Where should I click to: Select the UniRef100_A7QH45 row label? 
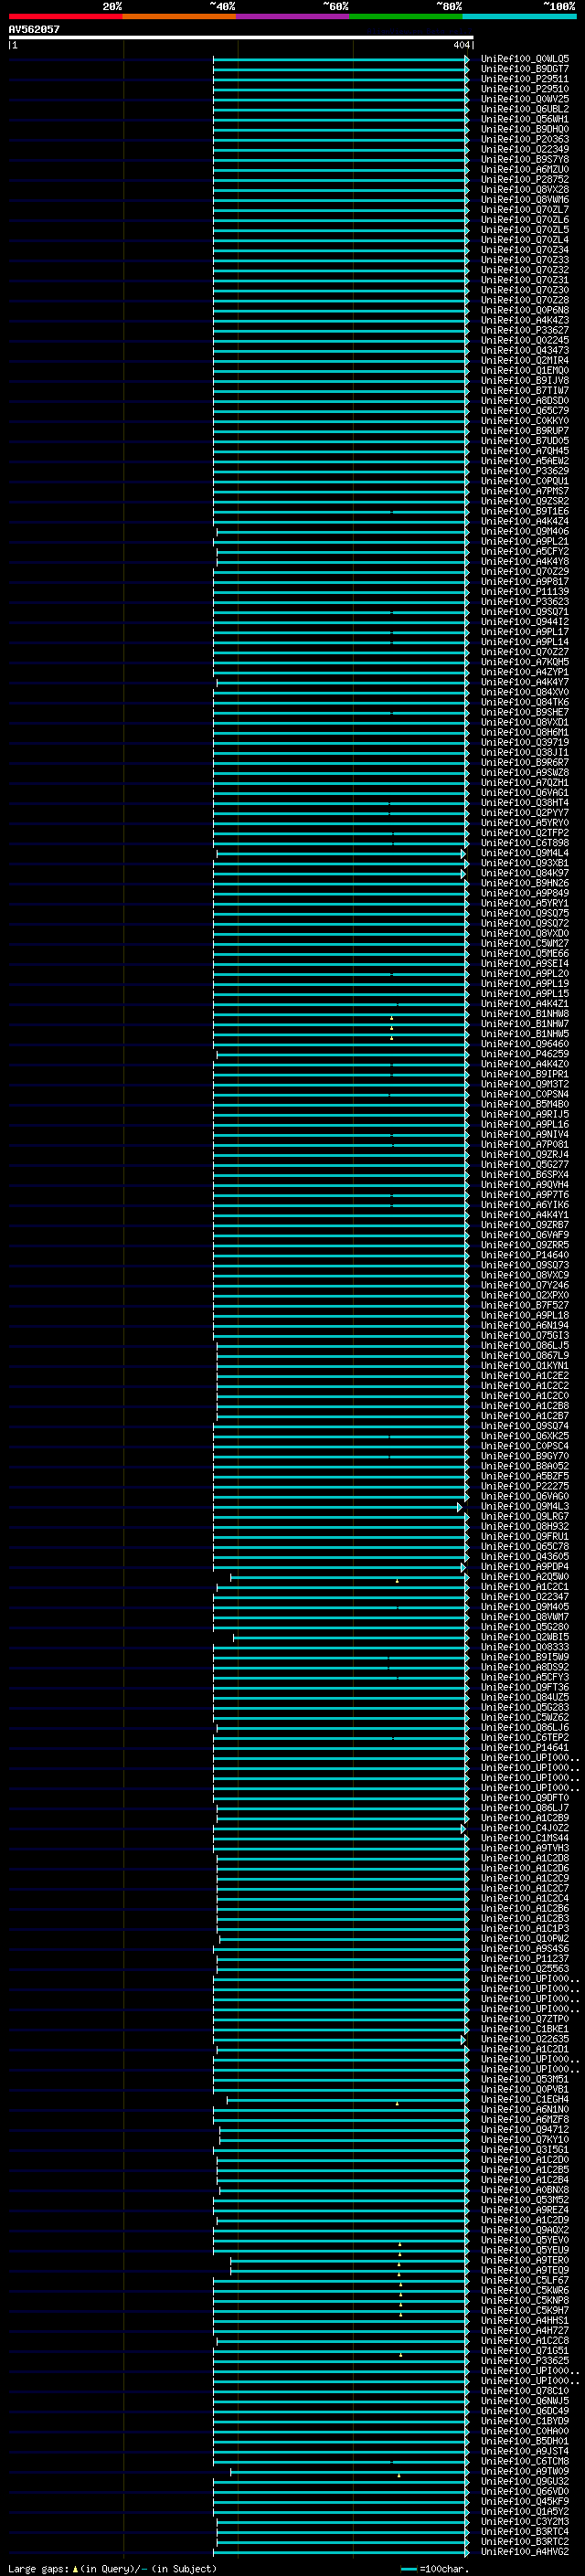click(x=524, y=451)
